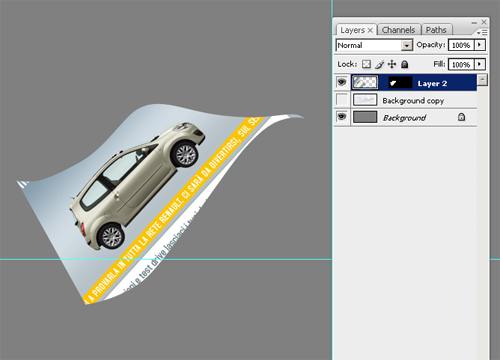Select Background copy layer thumbnail
This screenshot has width=500, height=360.
tap(365, 100)
